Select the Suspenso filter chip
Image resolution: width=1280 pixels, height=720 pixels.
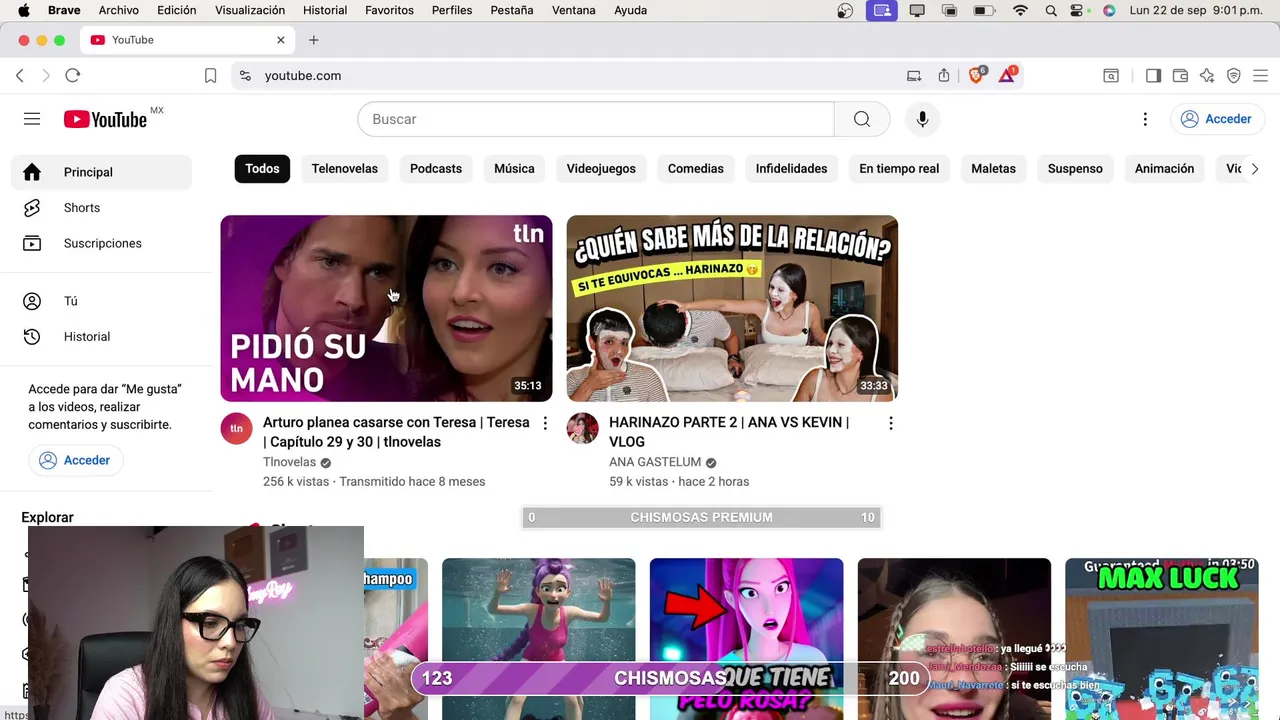[x=1075, y=169]
